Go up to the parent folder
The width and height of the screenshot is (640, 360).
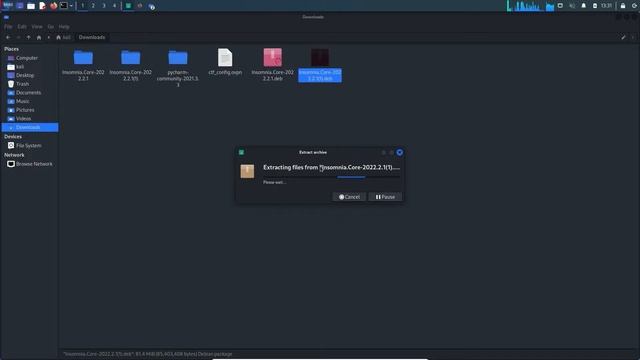point(29,37)
